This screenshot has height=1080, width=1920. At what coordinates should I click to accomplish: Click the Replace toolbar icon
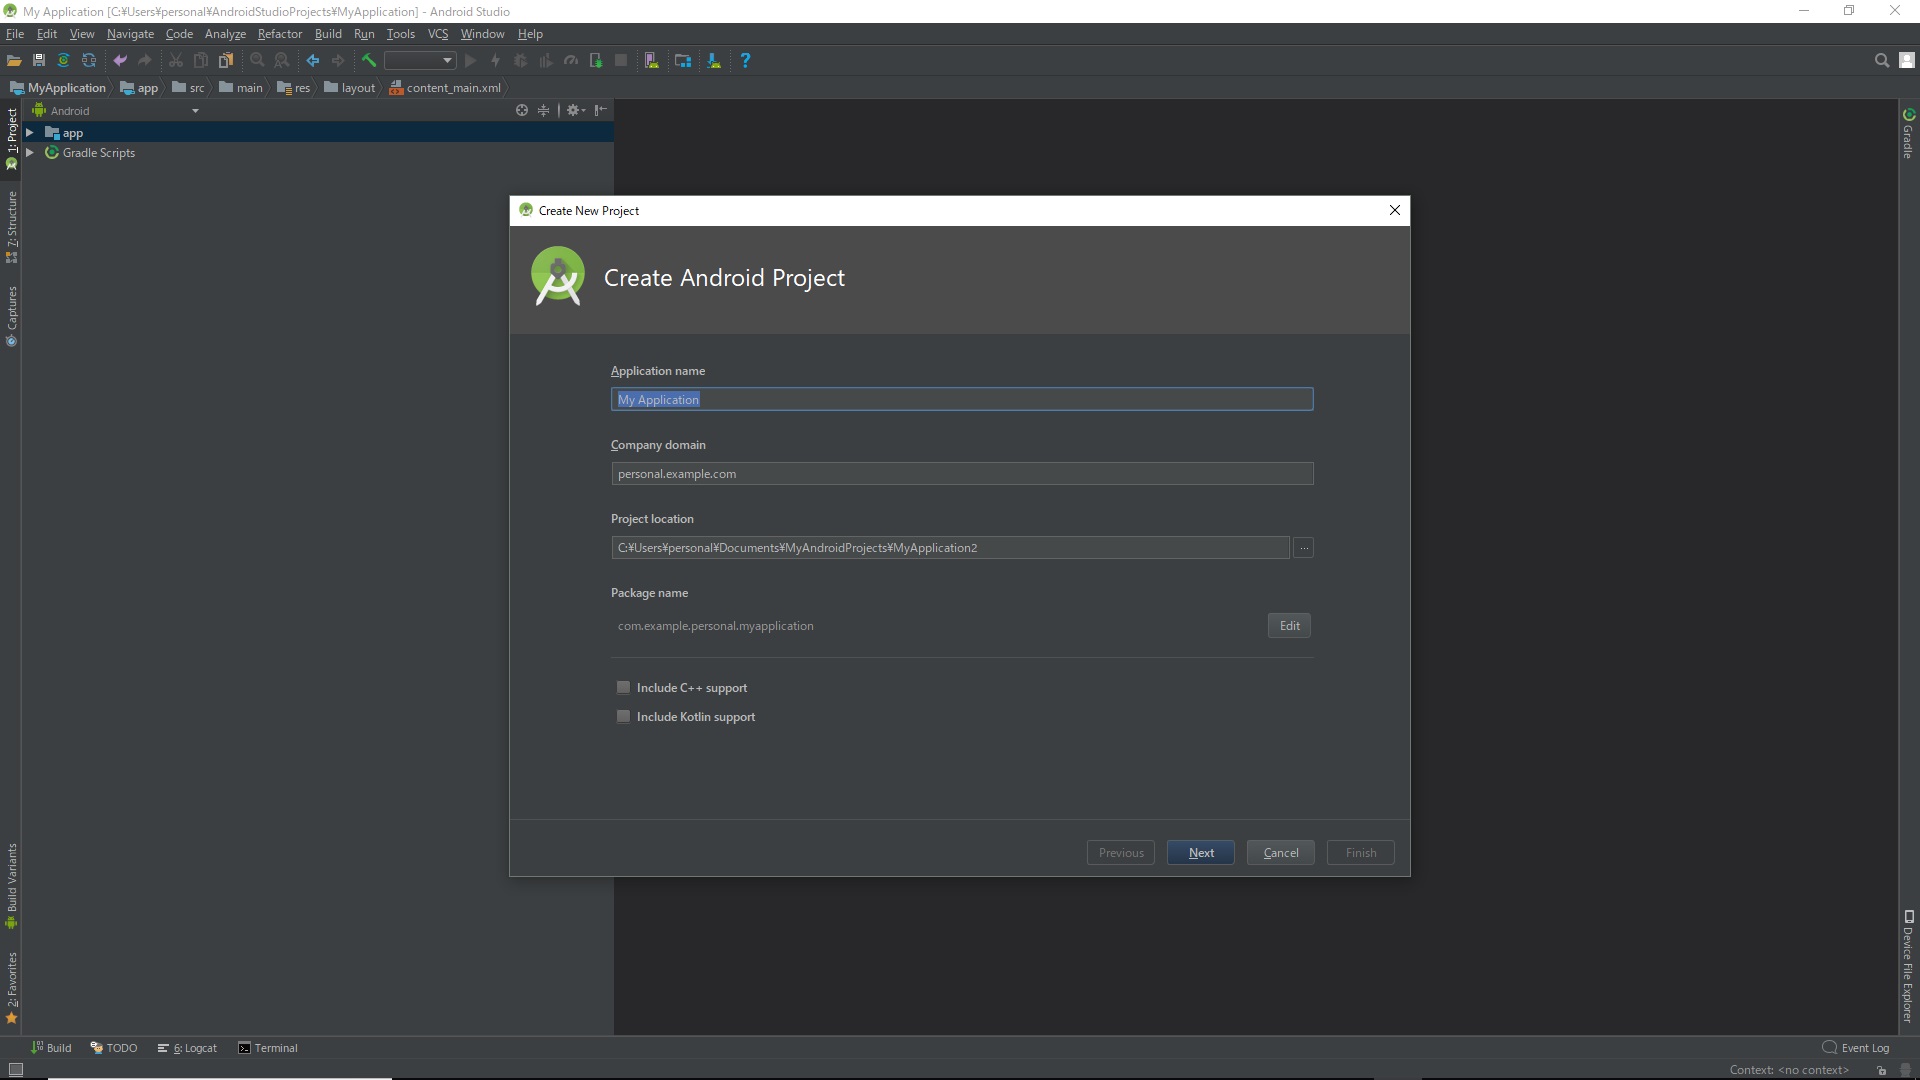[282, 61]
